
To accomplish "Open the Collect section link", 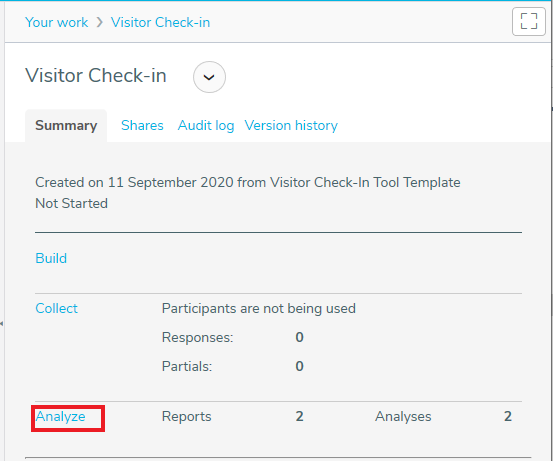I will [56, 308].
